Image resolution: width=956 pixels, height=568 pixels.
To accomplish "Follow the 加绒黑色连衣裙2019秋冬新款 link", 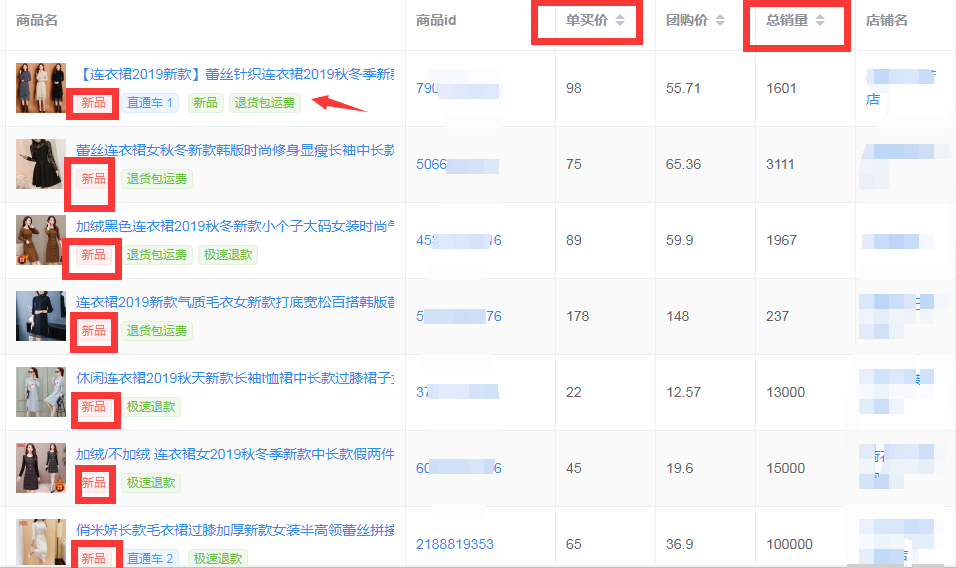I will click(234, 226).
